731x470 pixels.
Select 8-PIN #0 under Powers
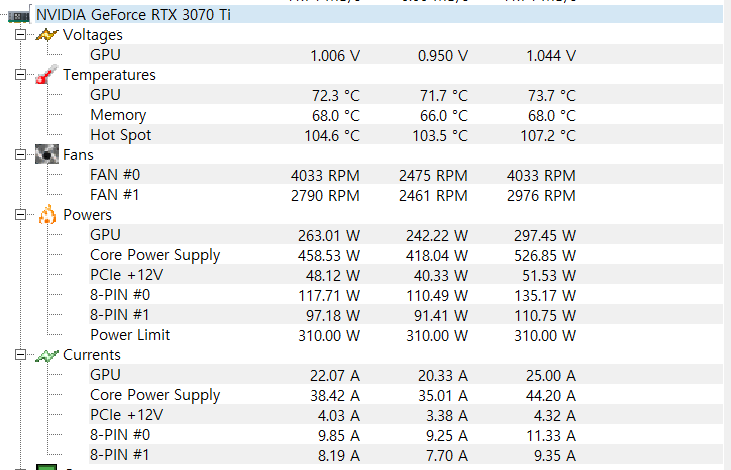click(406, 295)
